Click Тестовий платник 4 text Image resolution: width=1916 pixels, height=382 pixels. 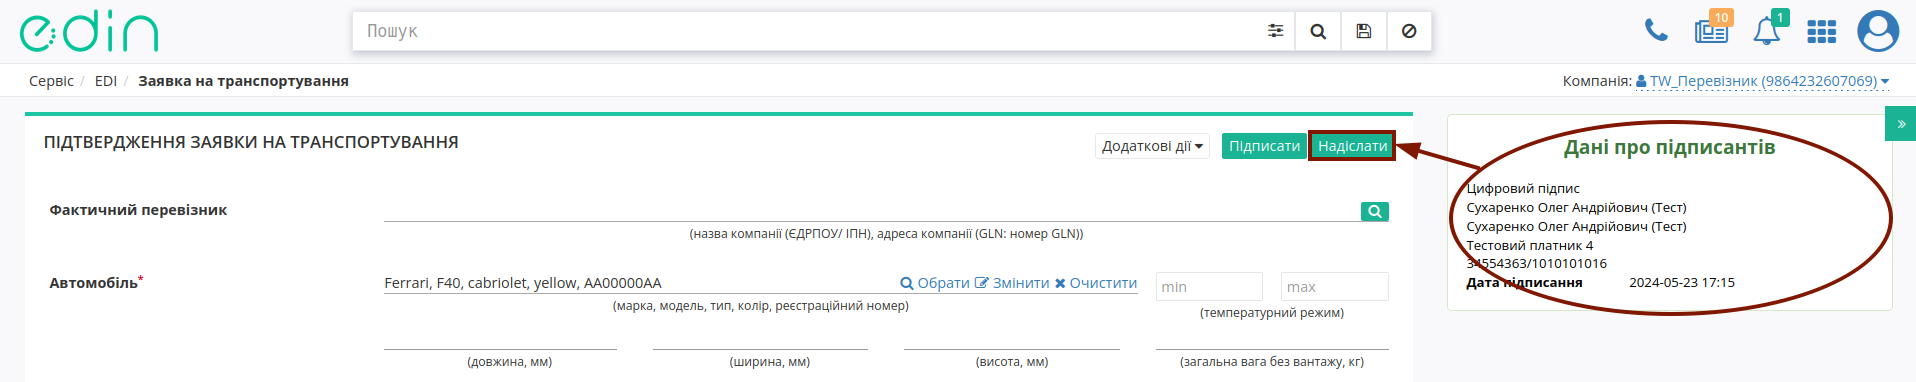point(1530,245)
